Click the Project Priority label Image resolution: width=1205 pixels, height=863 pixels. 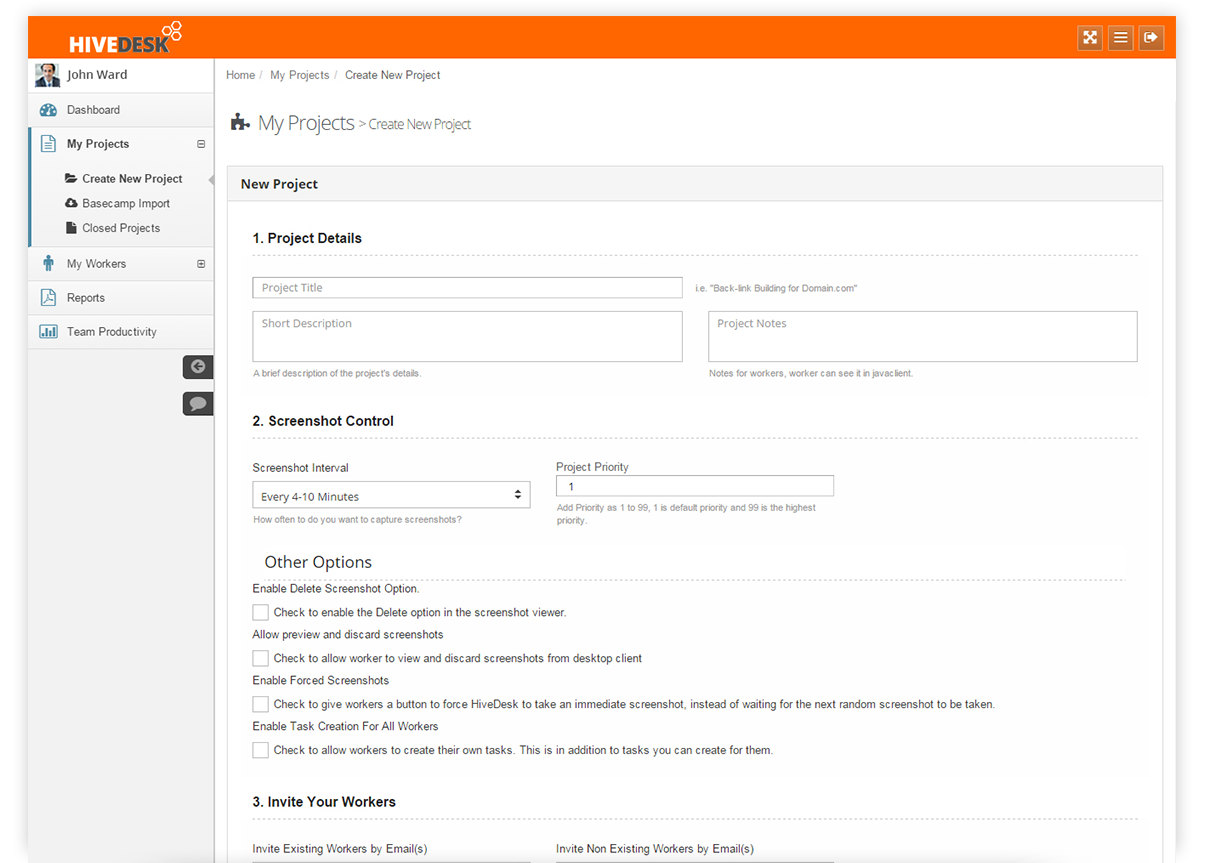(x=592, y=467)
